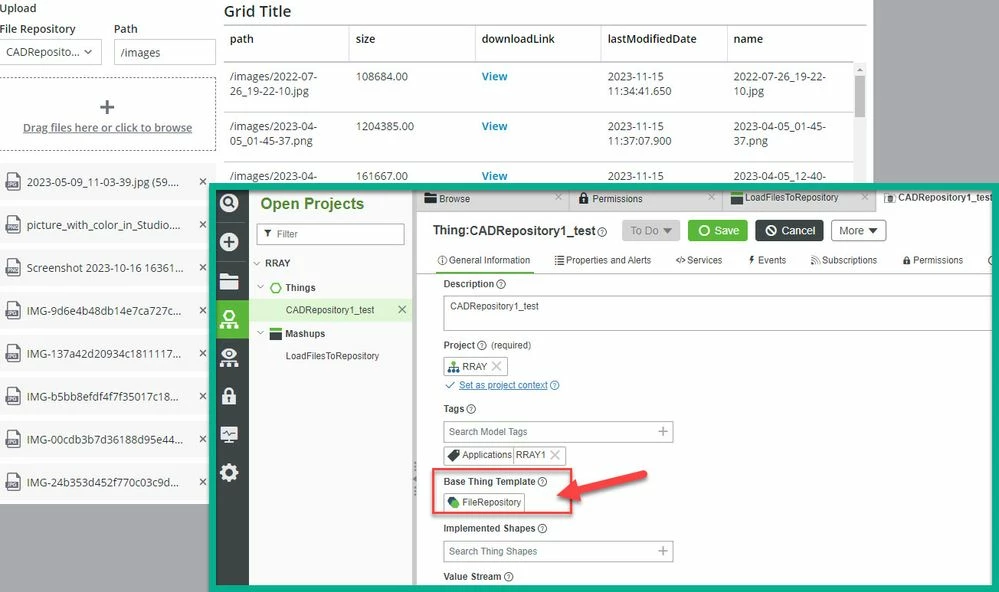
Task: Remove IMG-9d6e4b48db14e7ca727c file from list
Action: (x=203, y=310)
